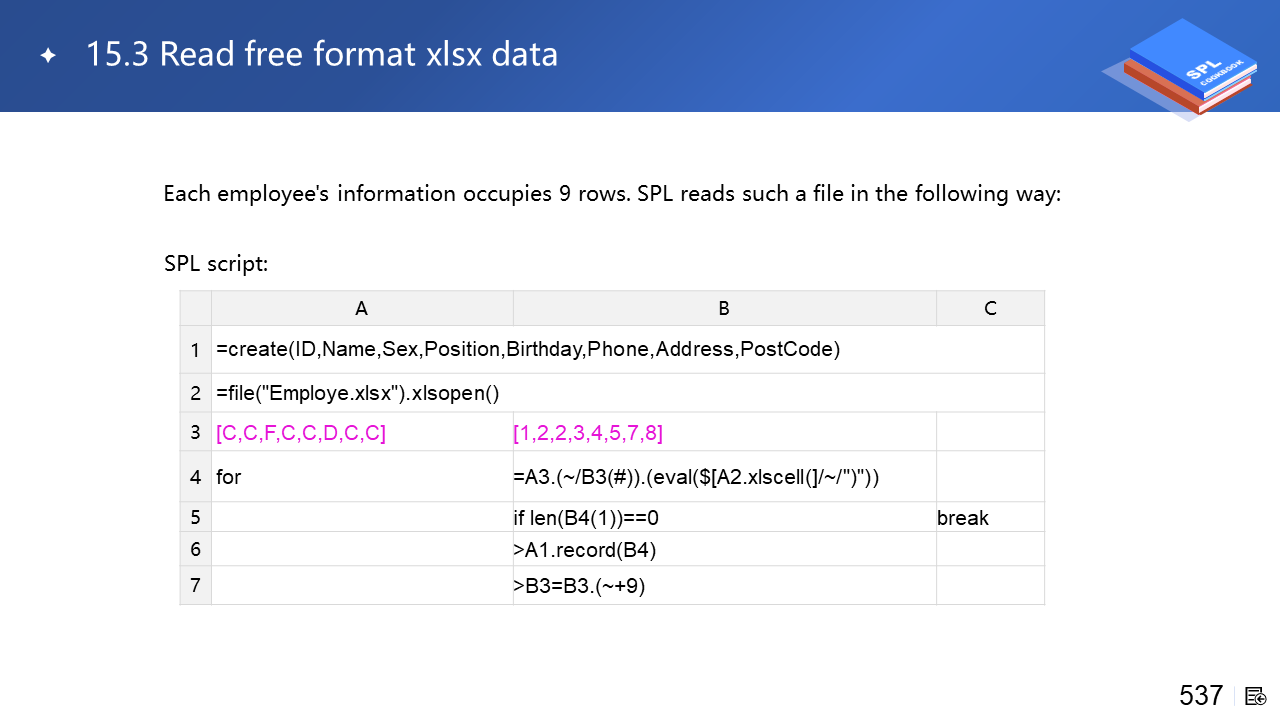The image size is (1280, 720).
Task: Click the 'if len(B4(1))==0' cell
Action: pyautogui.click(x=586, y=518)
